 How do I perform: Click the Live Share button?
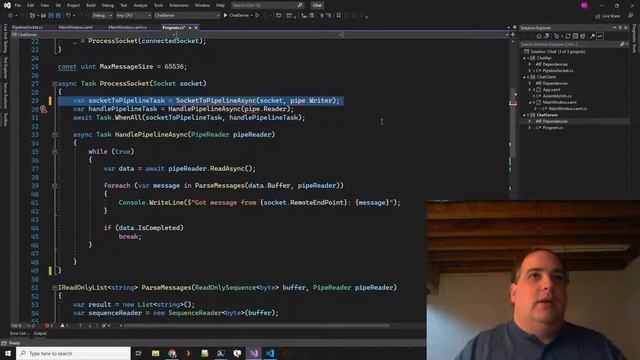608,16
